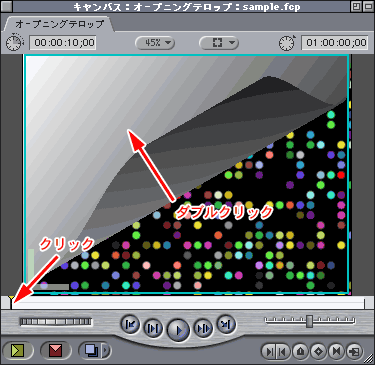Click the red Overwrite edit button

pyautogui.click(x=56, y=350)
